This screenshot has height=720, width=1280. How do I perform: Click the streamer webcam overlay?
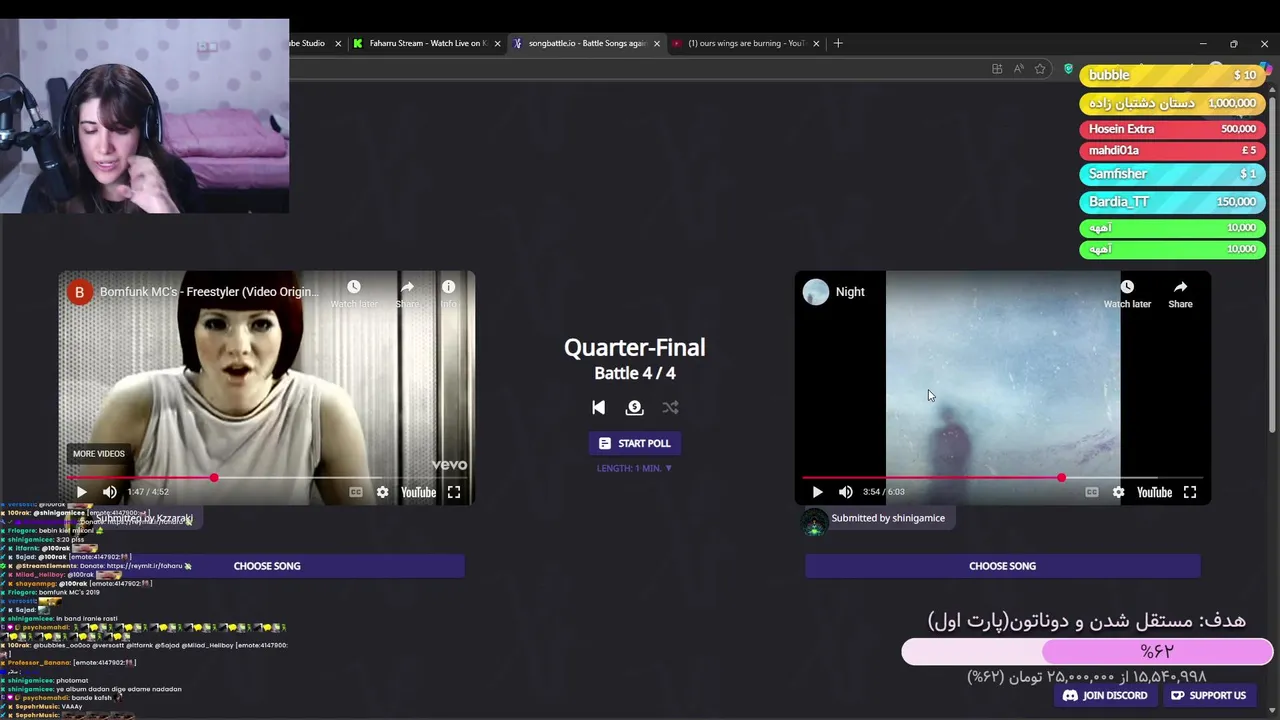[145, 116]
